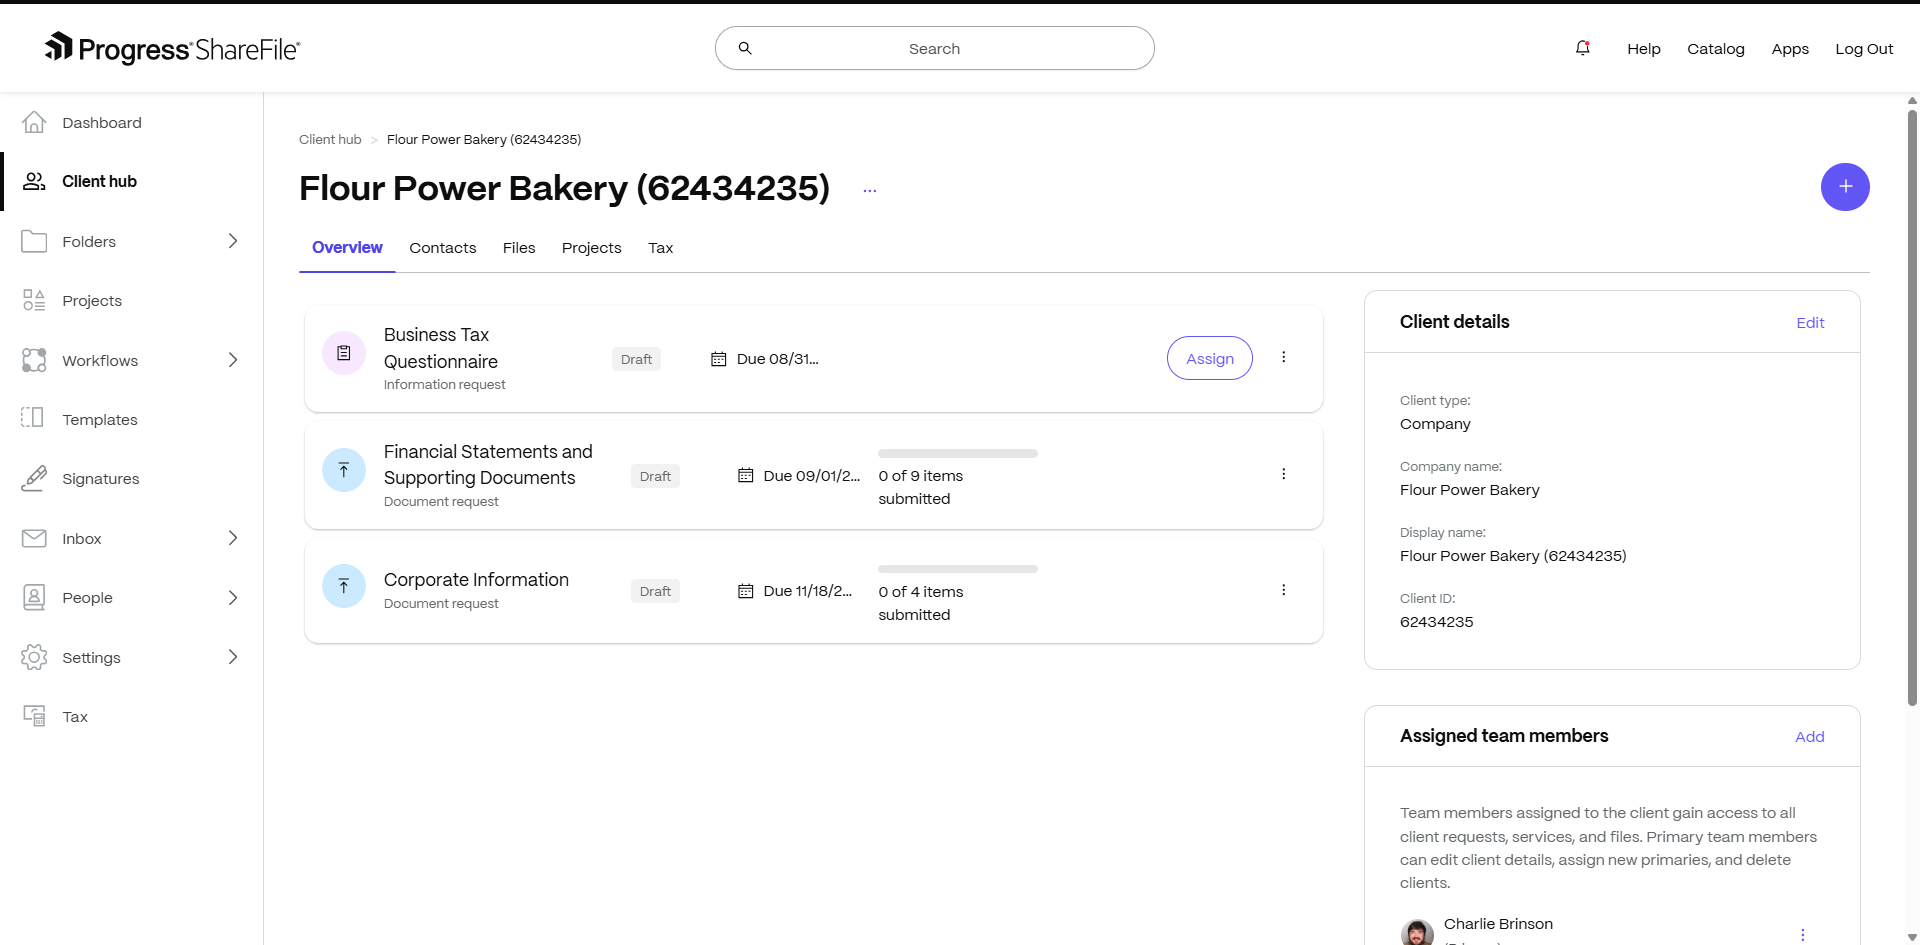
Task: Click into the Search field
Action: coord(934,48)
